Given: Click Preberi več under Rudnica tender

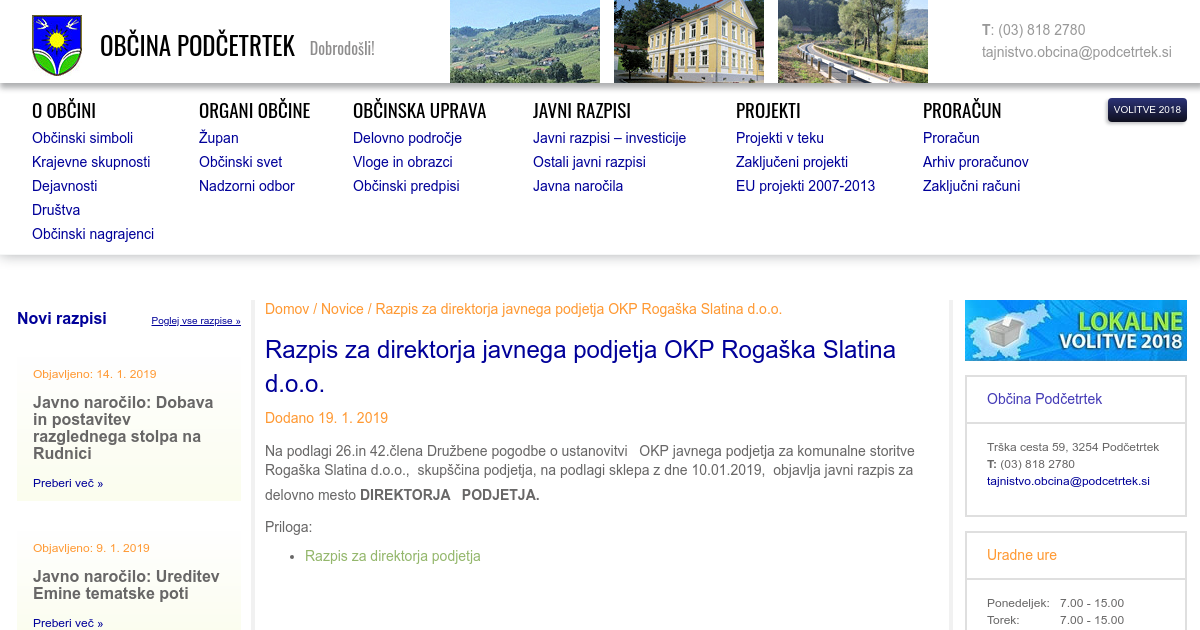Looking at the screenshot, I should click(68, 483).
